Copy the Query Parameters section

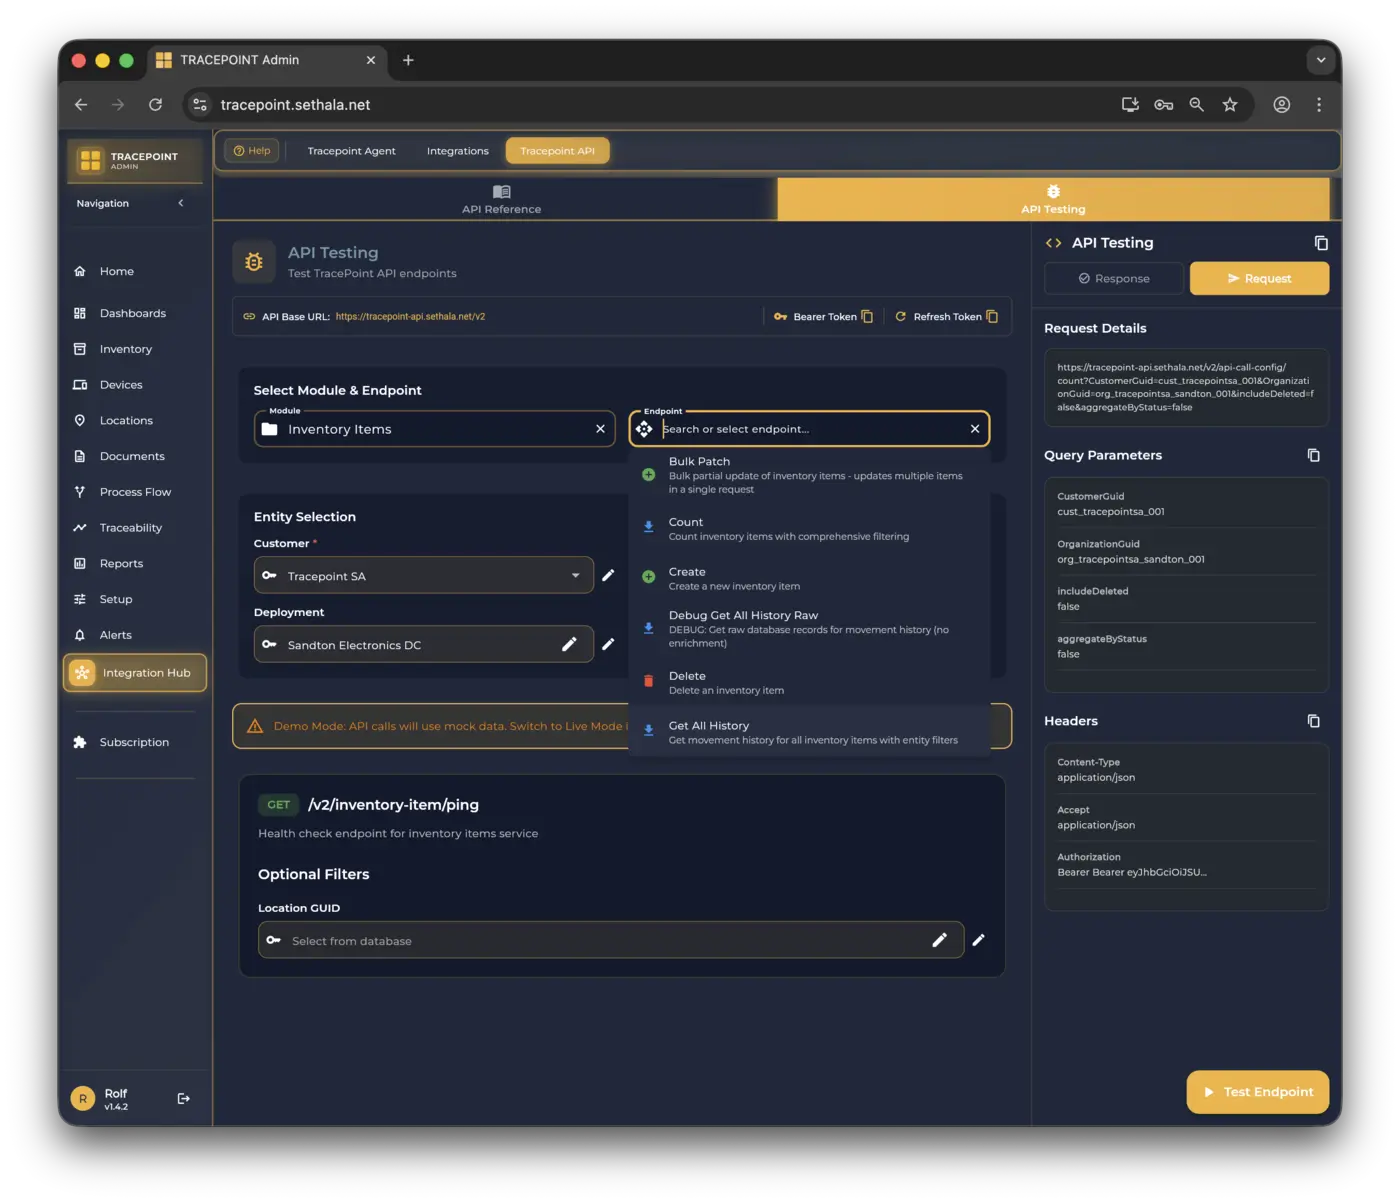coord(1313,456)
